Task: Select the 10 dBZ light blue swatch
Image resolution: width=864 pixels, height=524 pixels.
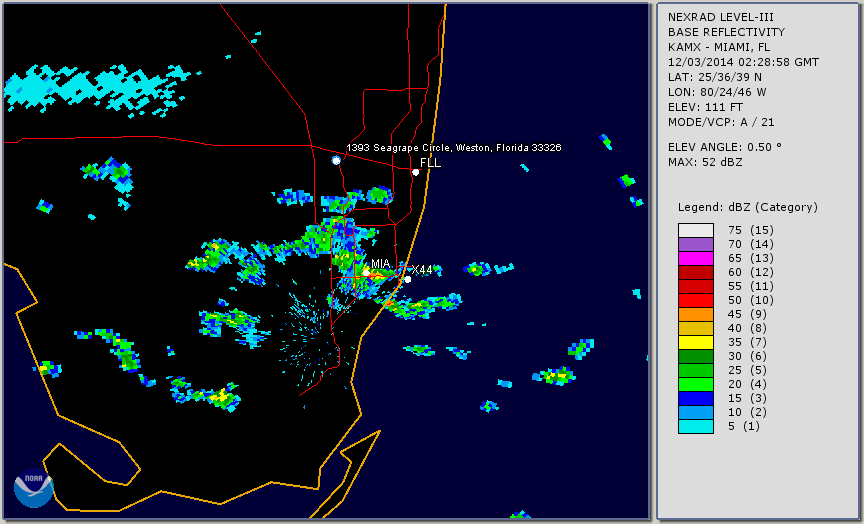Action: 696,412
